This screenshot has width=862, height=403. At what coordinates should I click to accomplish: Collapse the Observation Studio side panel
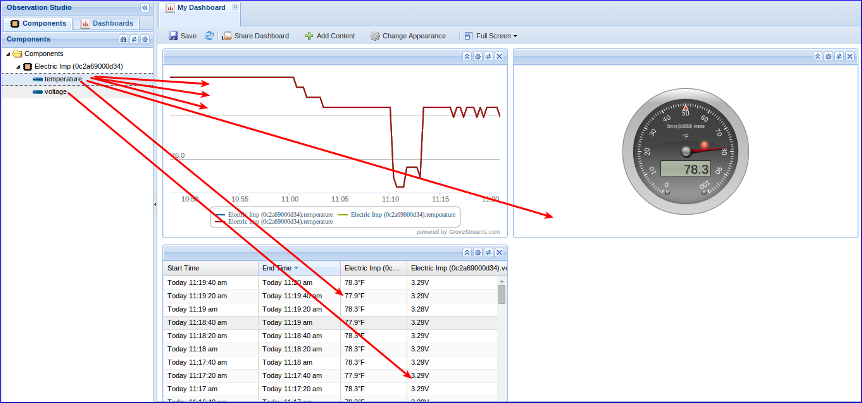click(145, 7)
